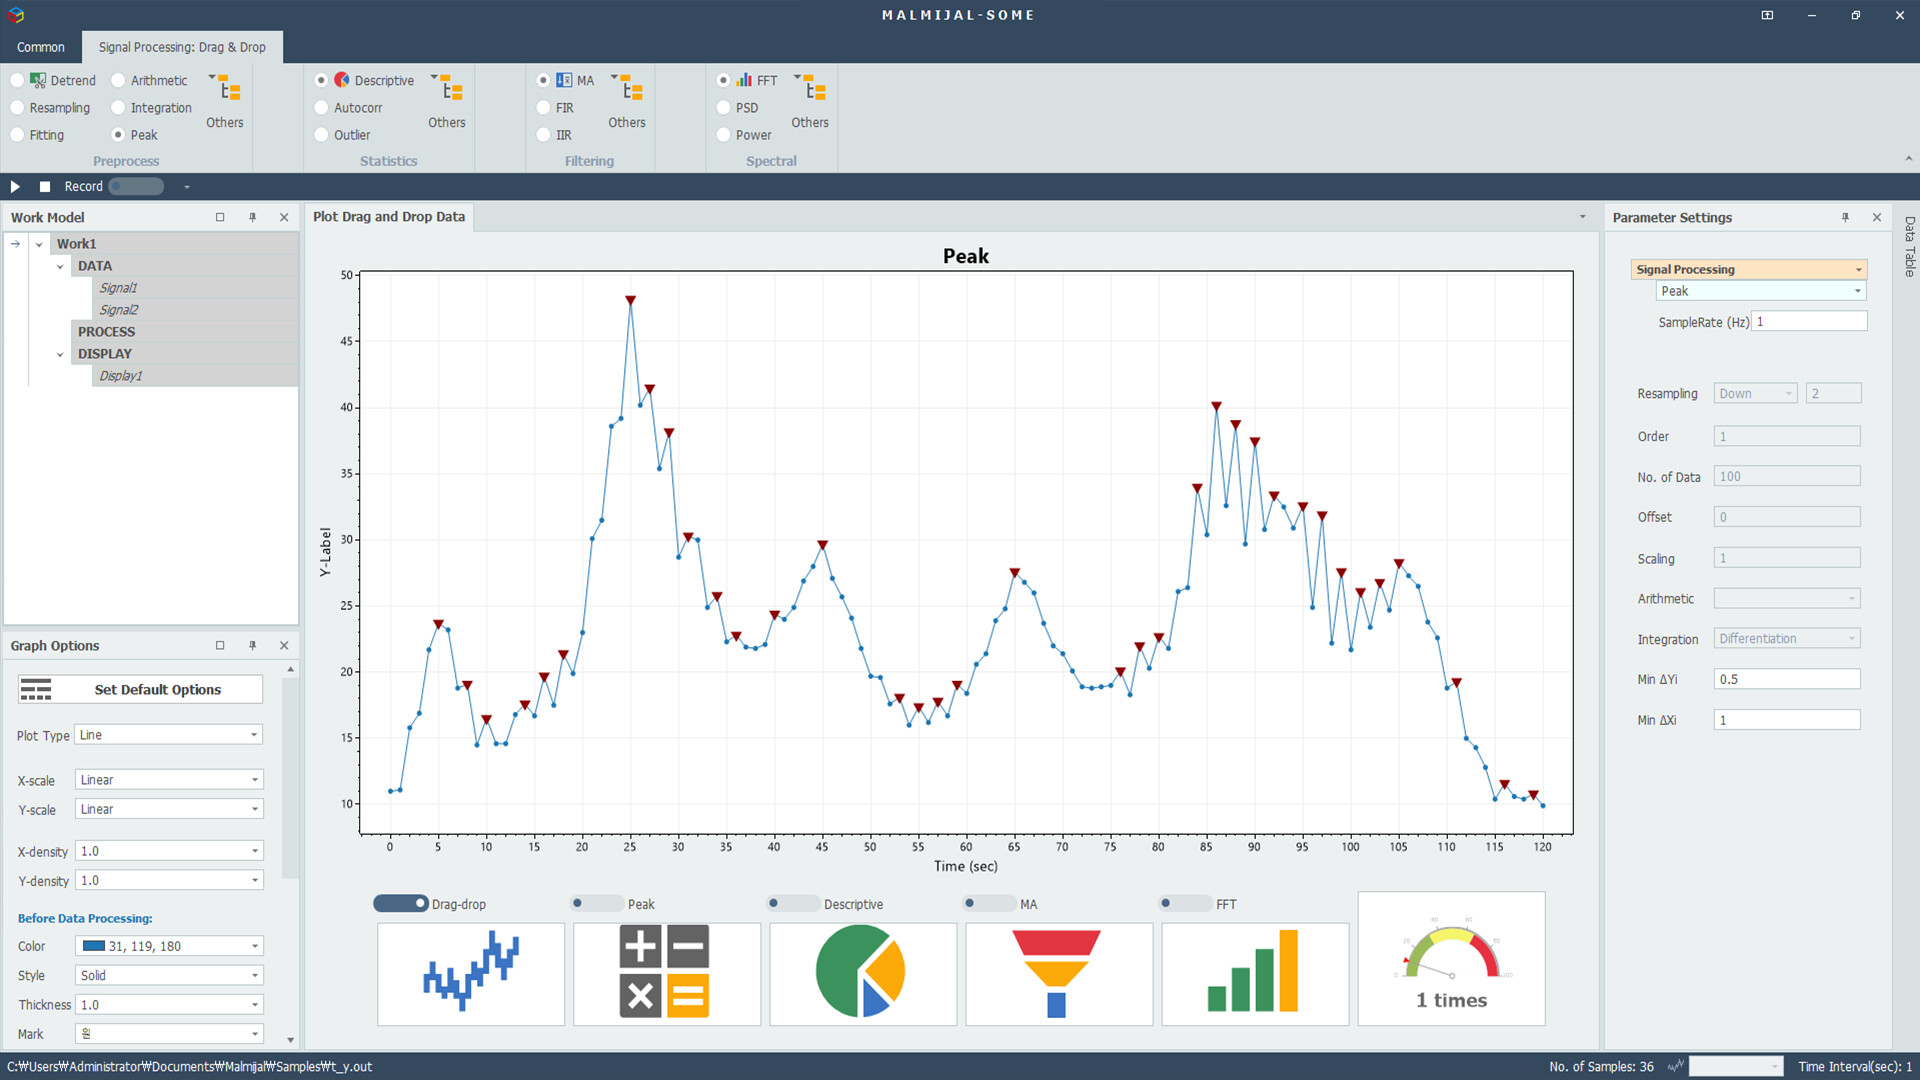This screenshot has width=1920, height=1080.
Task: Start recording with the play icon
Action: pos(14,186)
